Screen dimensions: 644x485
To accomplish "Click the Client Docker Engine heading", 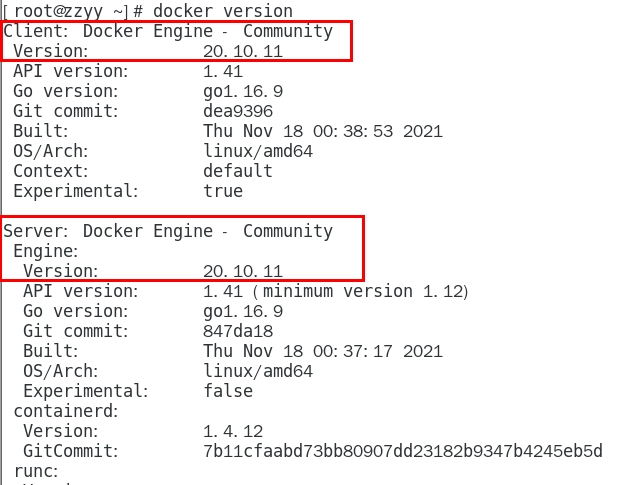I will point(168,31).
